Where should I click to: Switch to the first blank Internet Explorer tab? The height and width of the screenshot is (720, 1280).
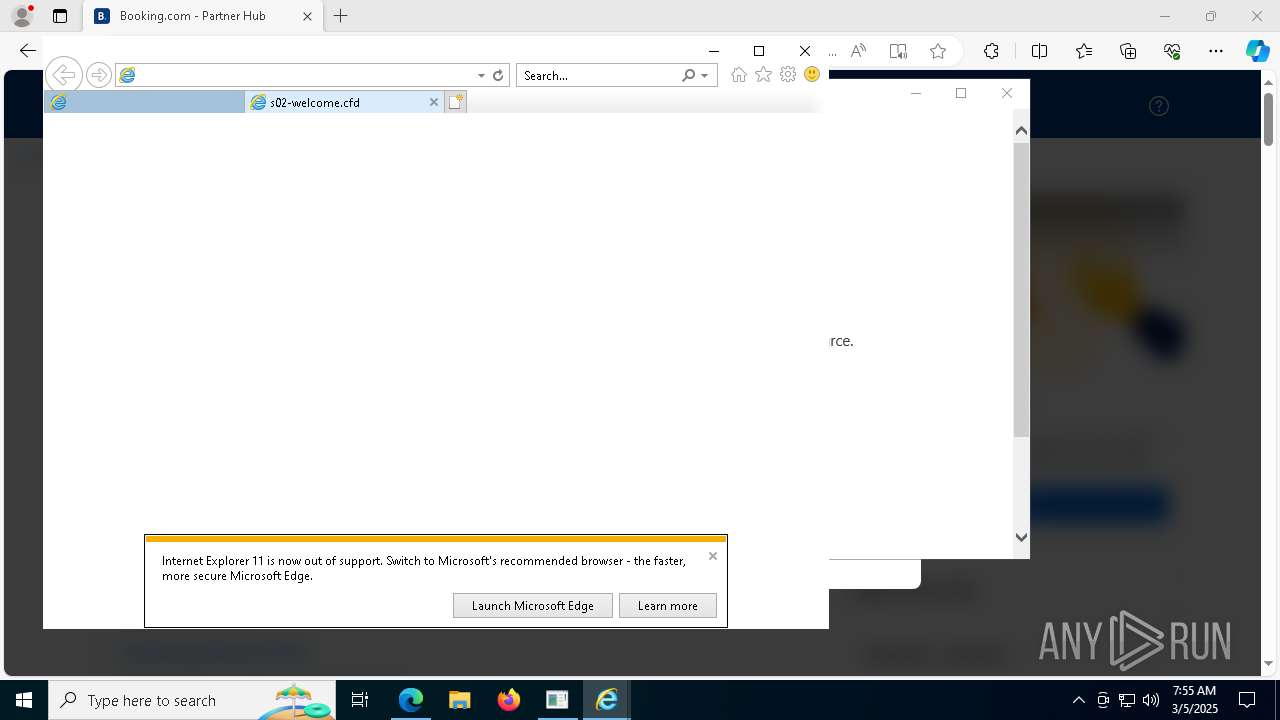click(144, 102)
